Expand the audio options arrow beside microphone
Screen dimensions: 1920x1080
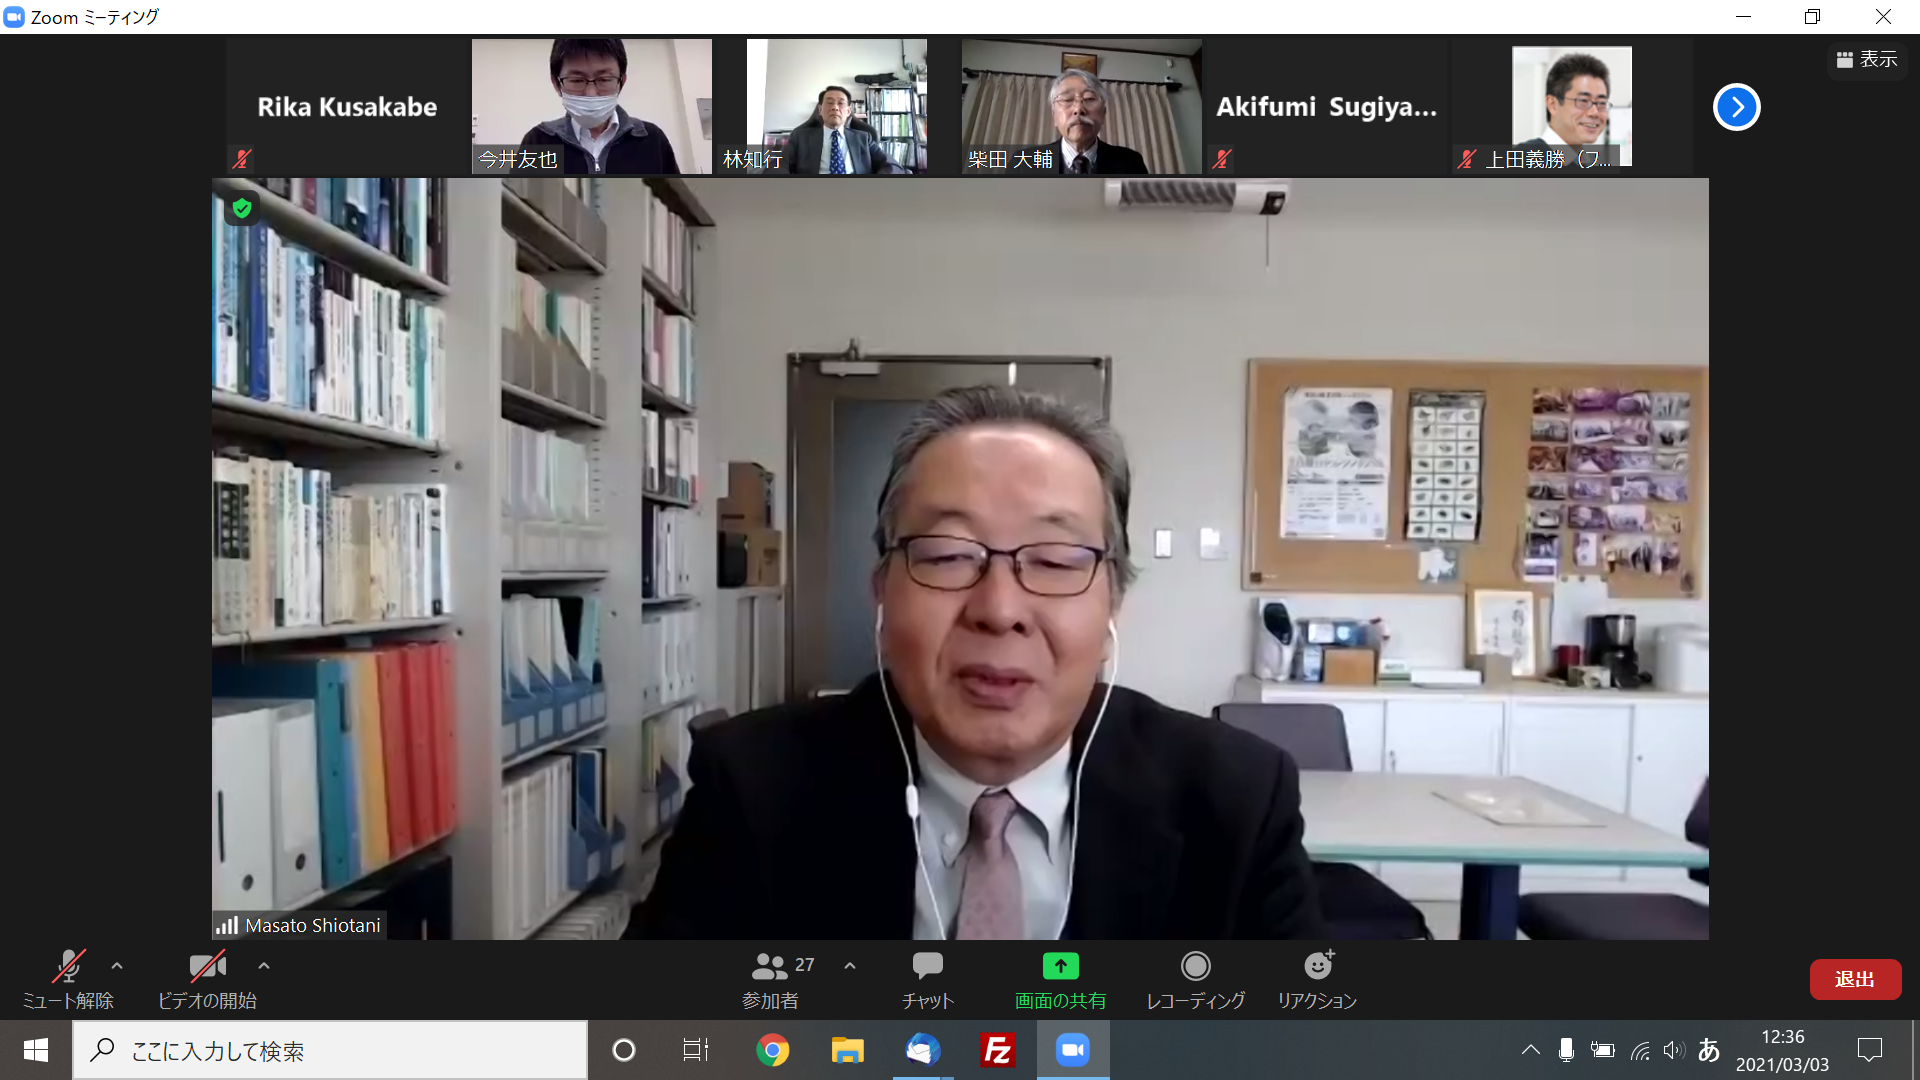point(117,966)
